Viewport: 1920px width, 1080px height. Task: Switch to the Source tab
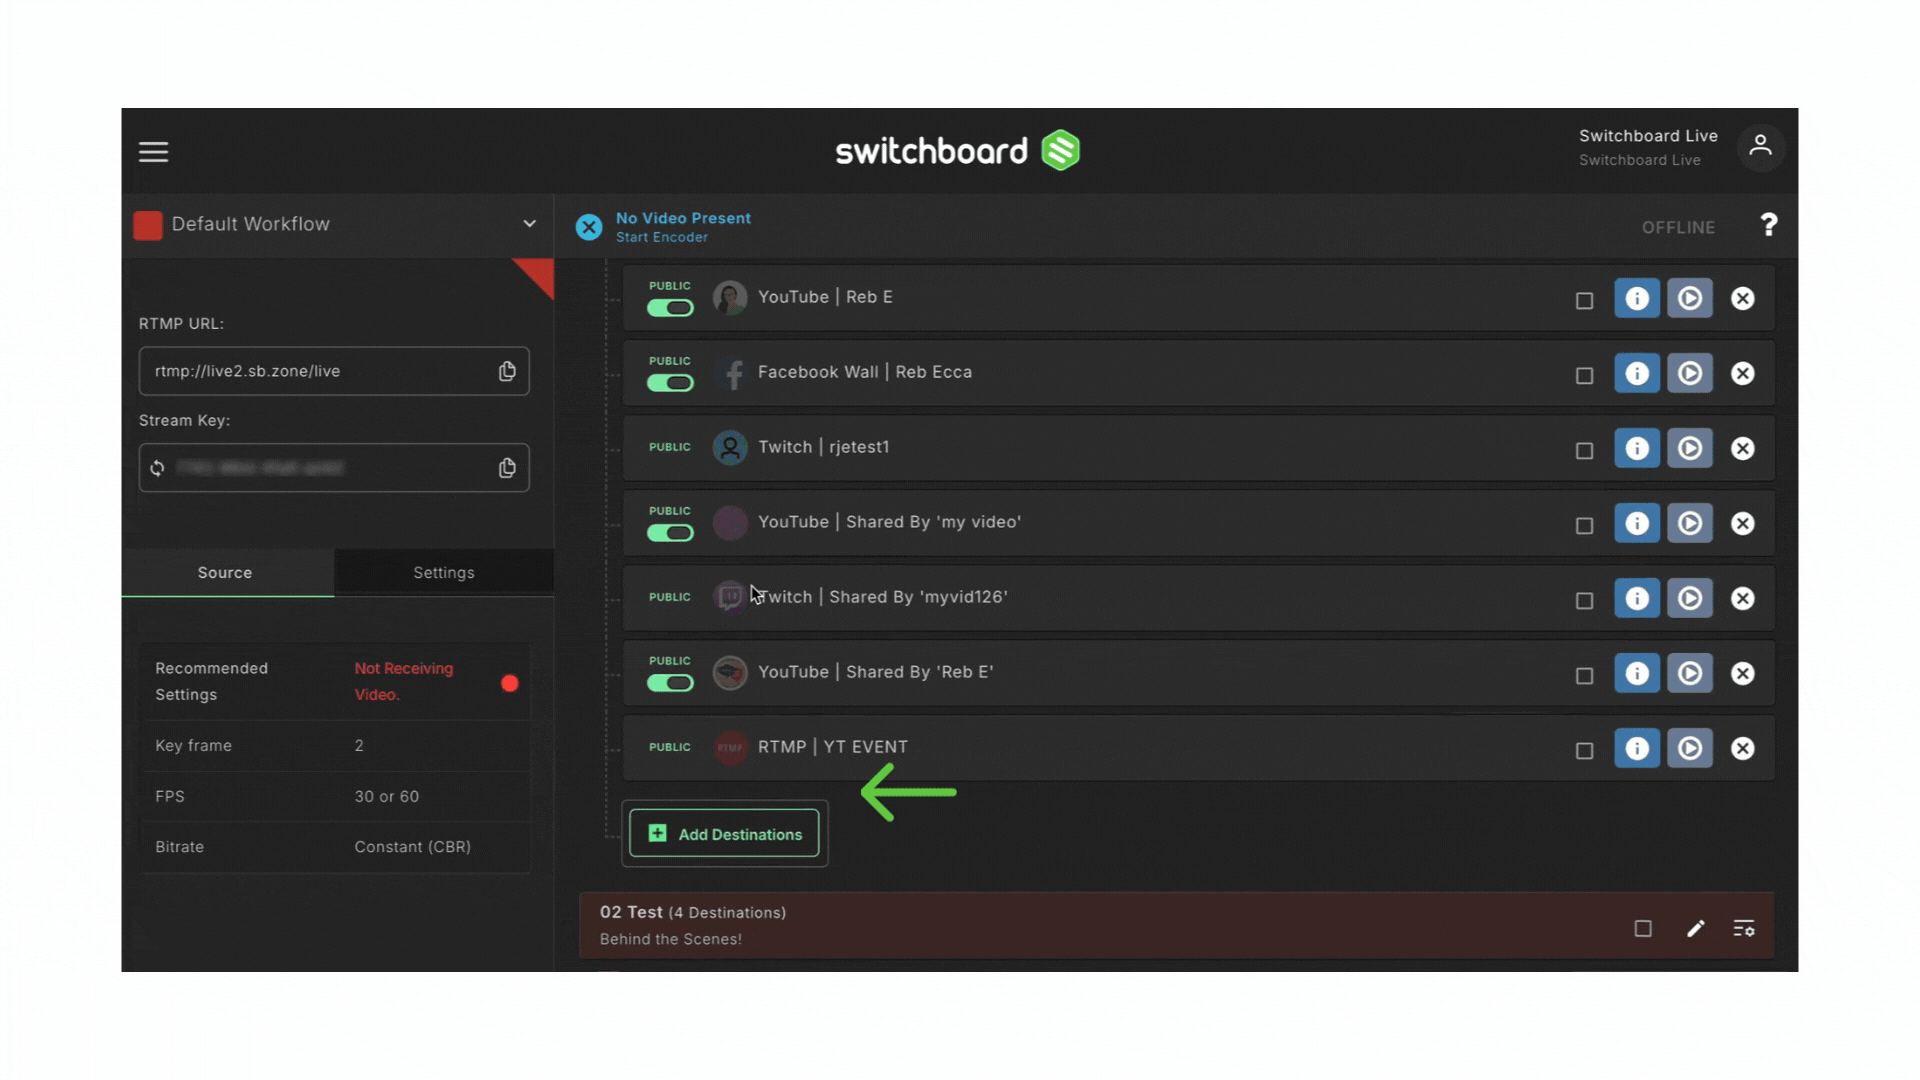[228, 573]
